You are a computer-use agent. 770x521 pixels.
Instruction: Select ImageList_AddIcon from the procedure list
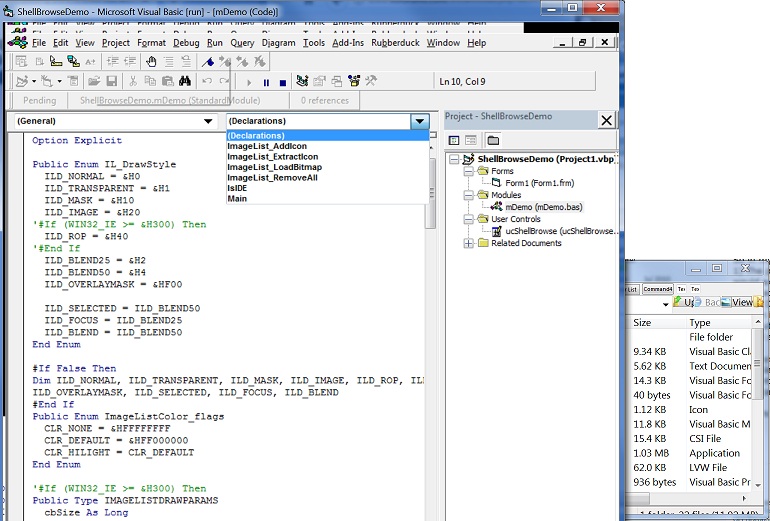click(x=328, y=146)
